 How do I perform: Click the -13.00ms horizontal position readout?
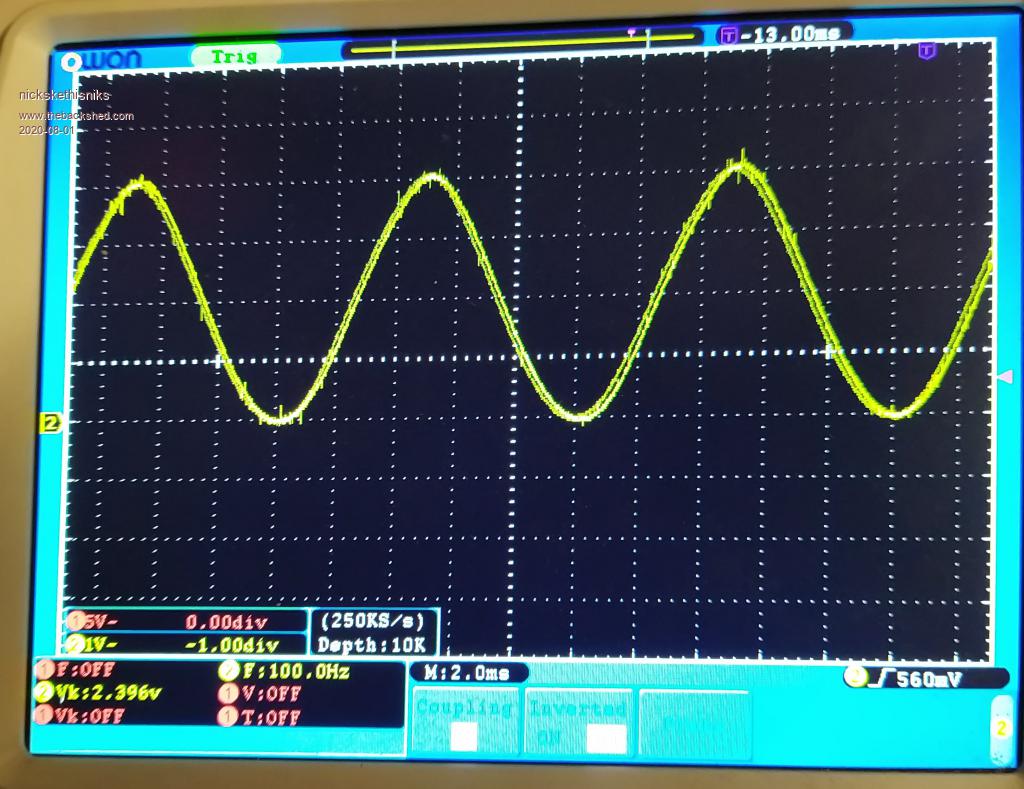point(786,34)
